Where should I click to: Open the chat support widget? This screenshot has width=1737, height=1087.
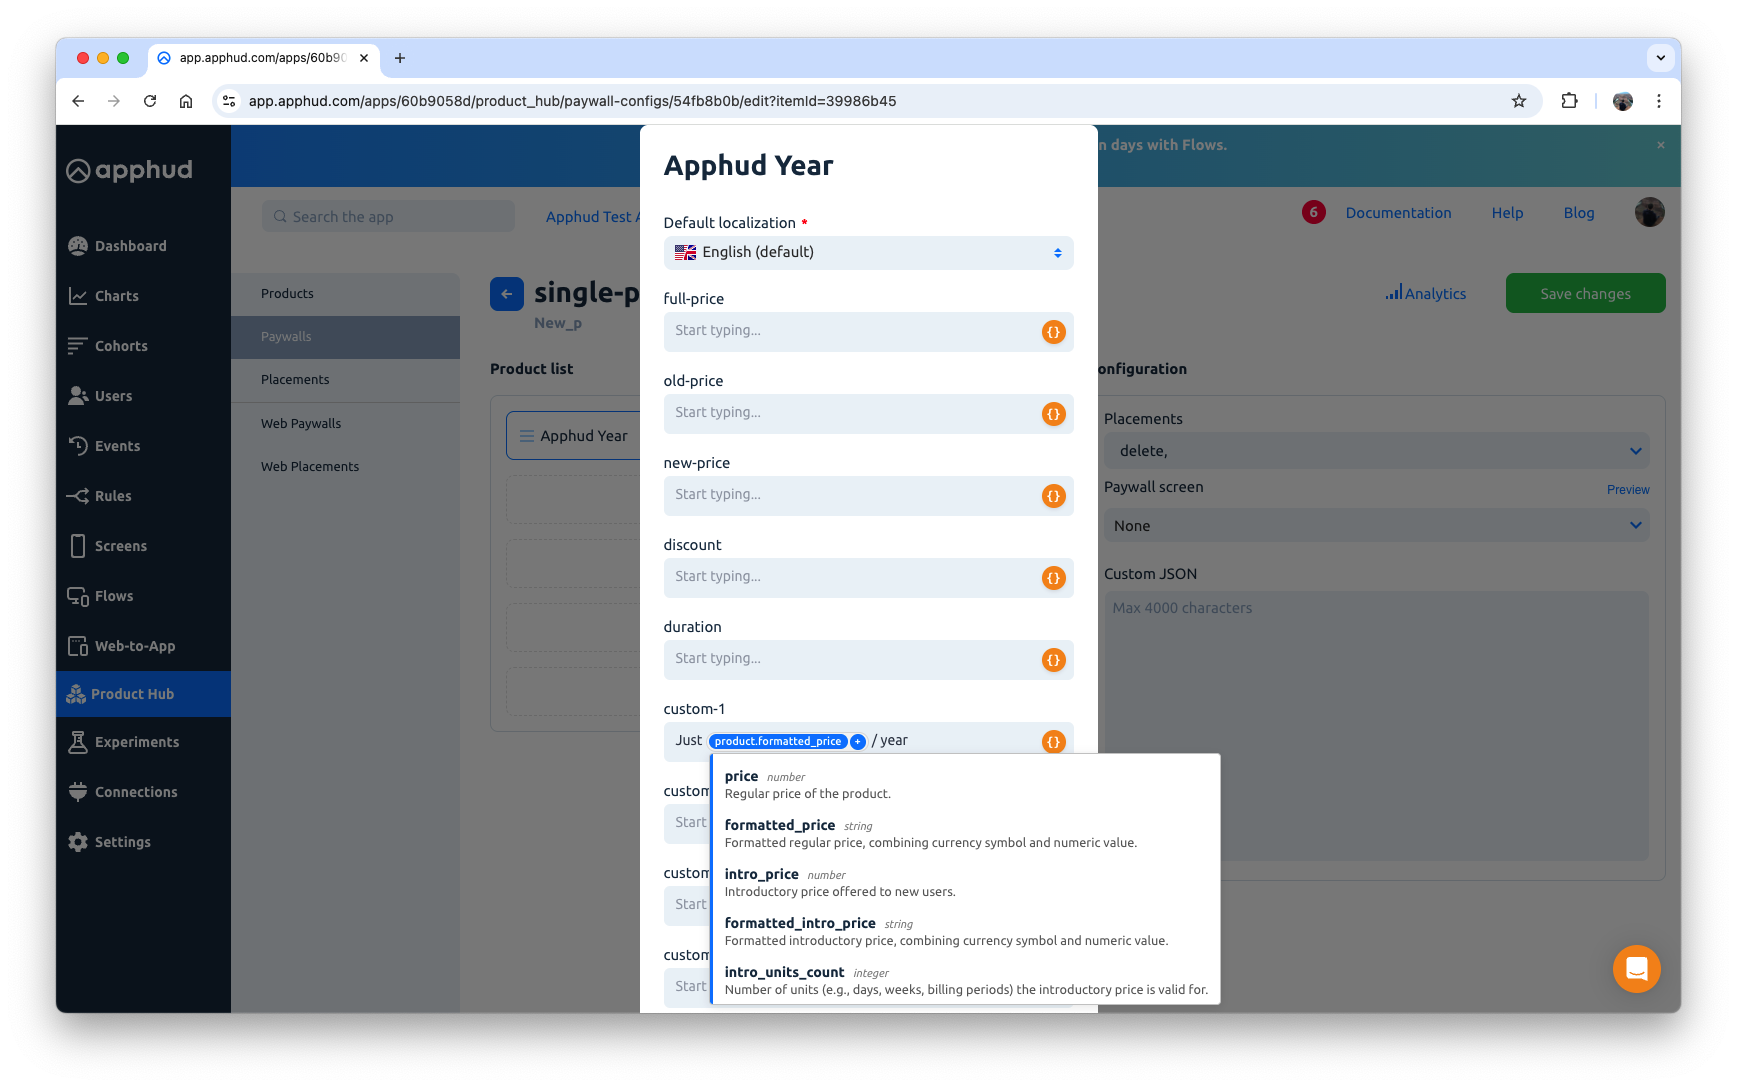tap(1636, 969)
